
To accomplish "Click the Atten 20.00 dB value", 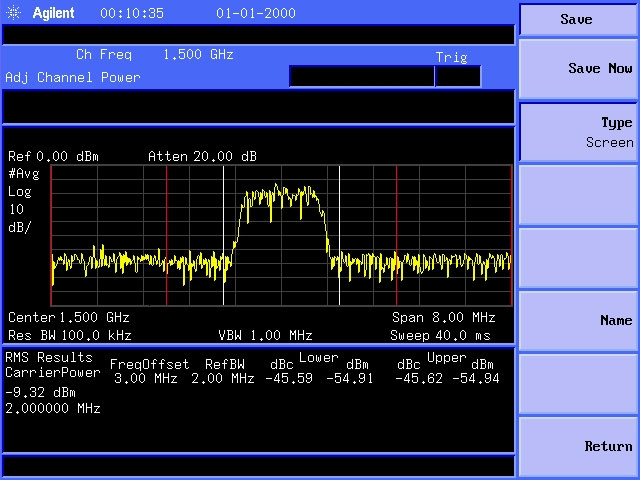I will pyautogui.click(x=202, y=156).
